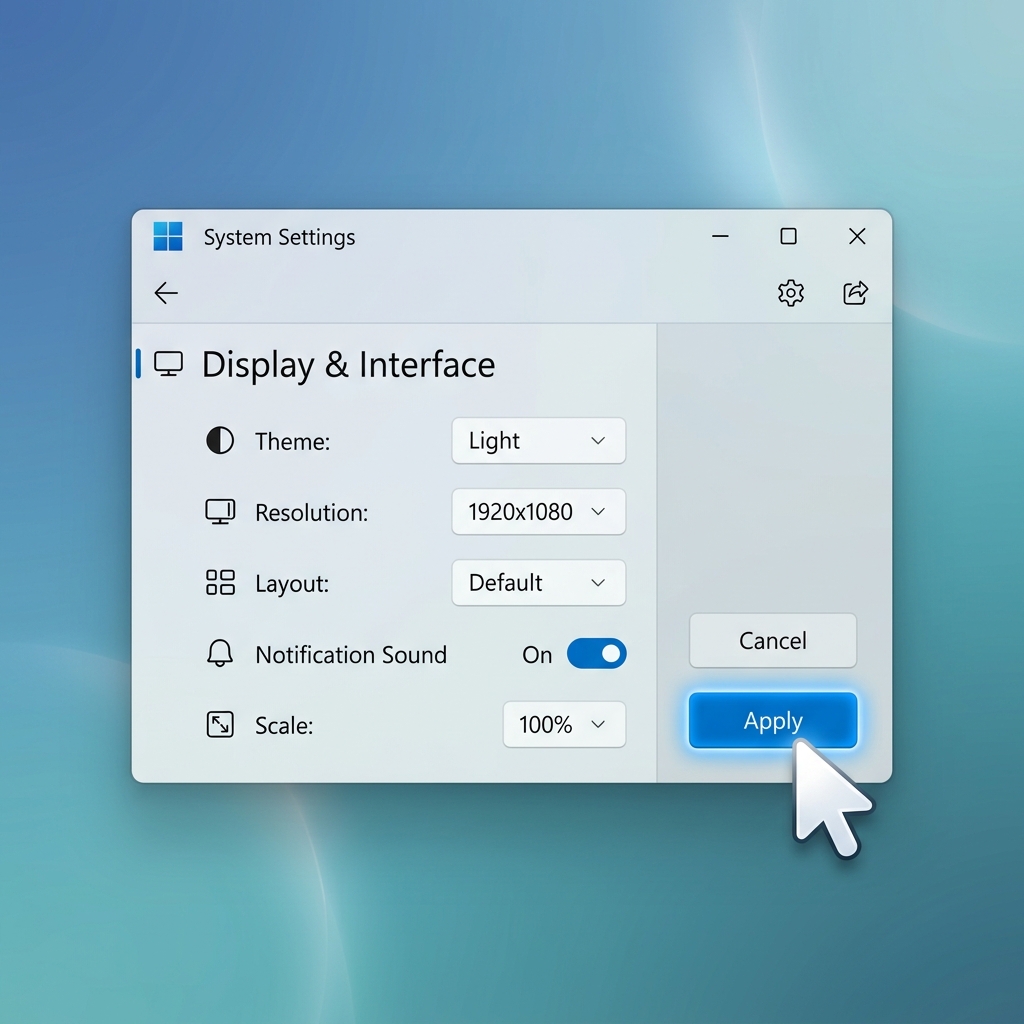Open the Resolution dropdown showing 1920x1080

(x=538, y=511)
